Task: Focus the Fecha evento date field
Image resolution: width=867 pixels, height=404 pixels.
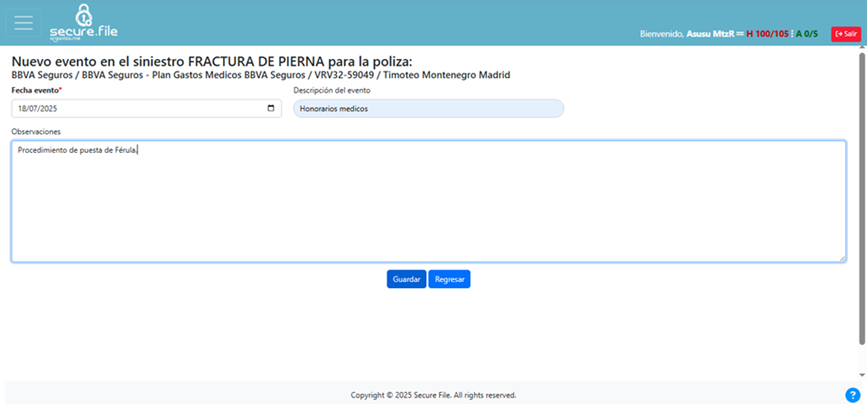Action: 140,108
